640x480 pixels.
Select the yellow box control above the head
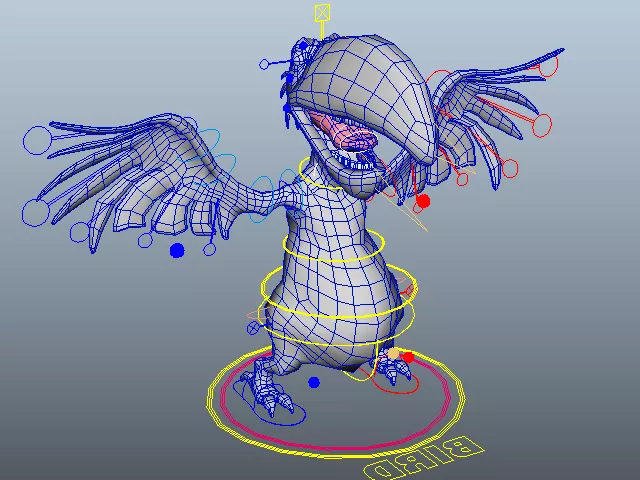pyautogui.click(x=322, y=13)
